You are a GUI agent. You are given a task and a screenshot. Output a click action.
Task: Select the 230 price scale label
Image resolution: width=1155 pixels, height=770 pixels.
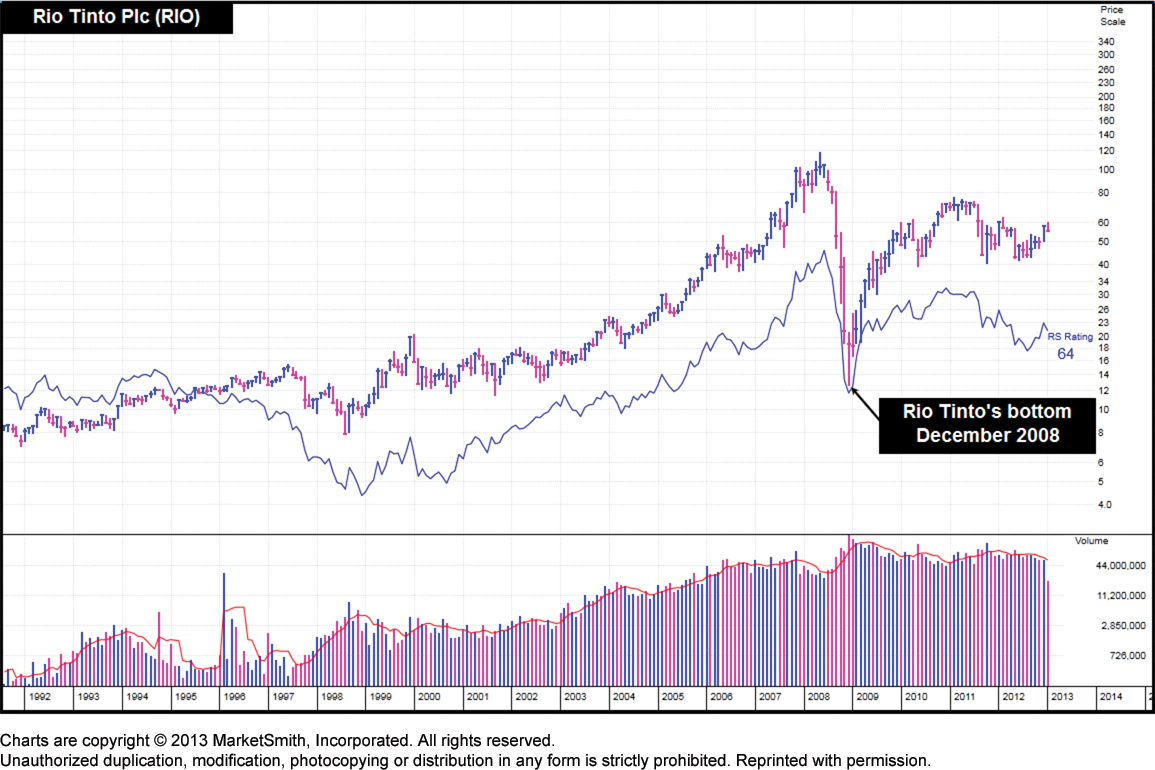coord(1106,83)
